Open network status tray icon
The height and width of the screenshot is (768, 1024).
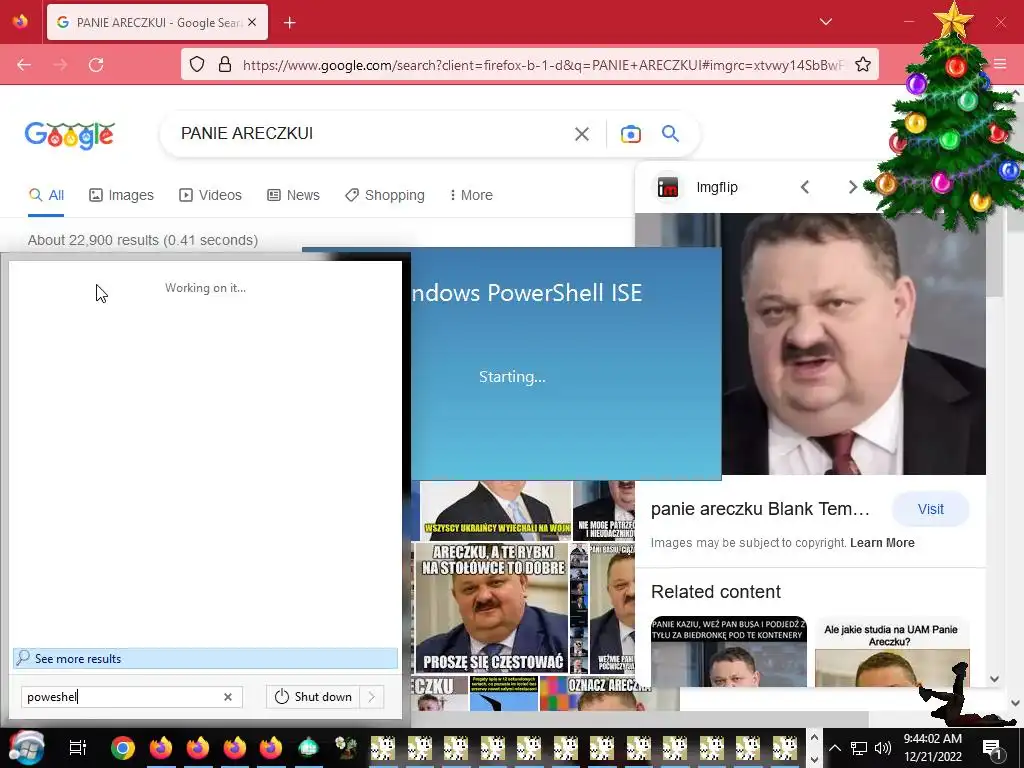(859, 748)
